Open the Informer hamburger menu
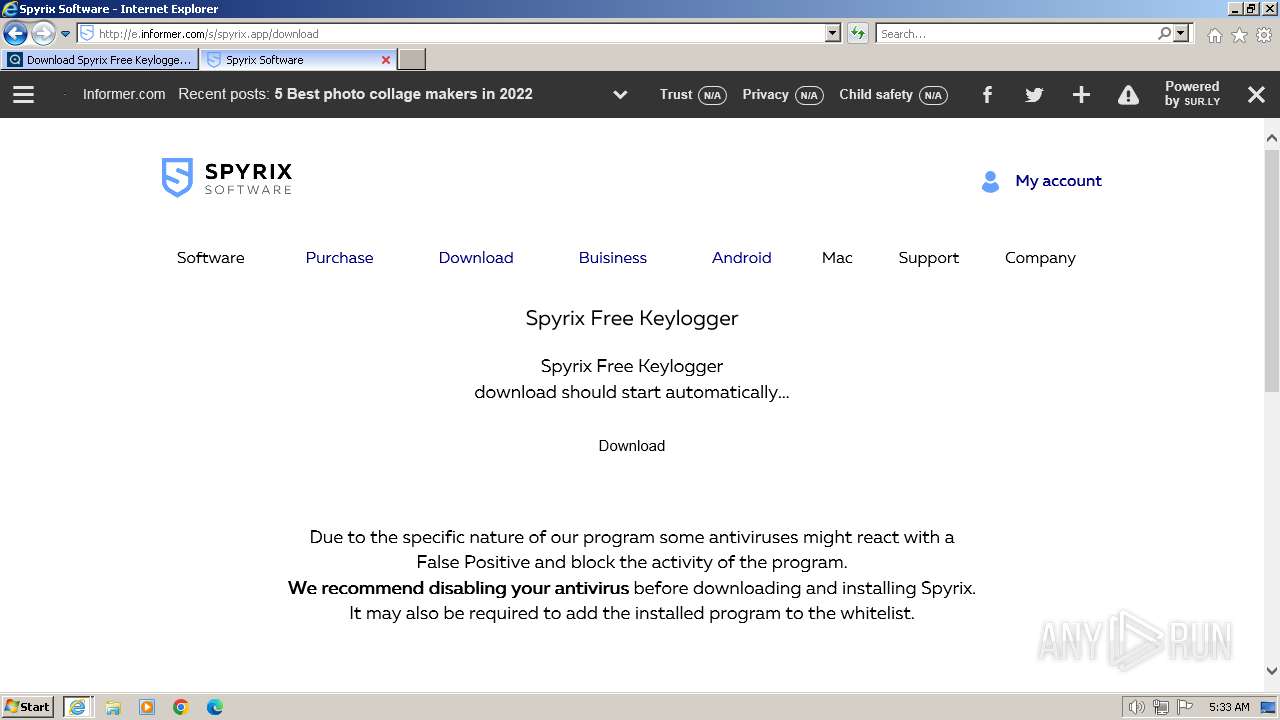Screen dimensions: 1280x720 (23, 94)
